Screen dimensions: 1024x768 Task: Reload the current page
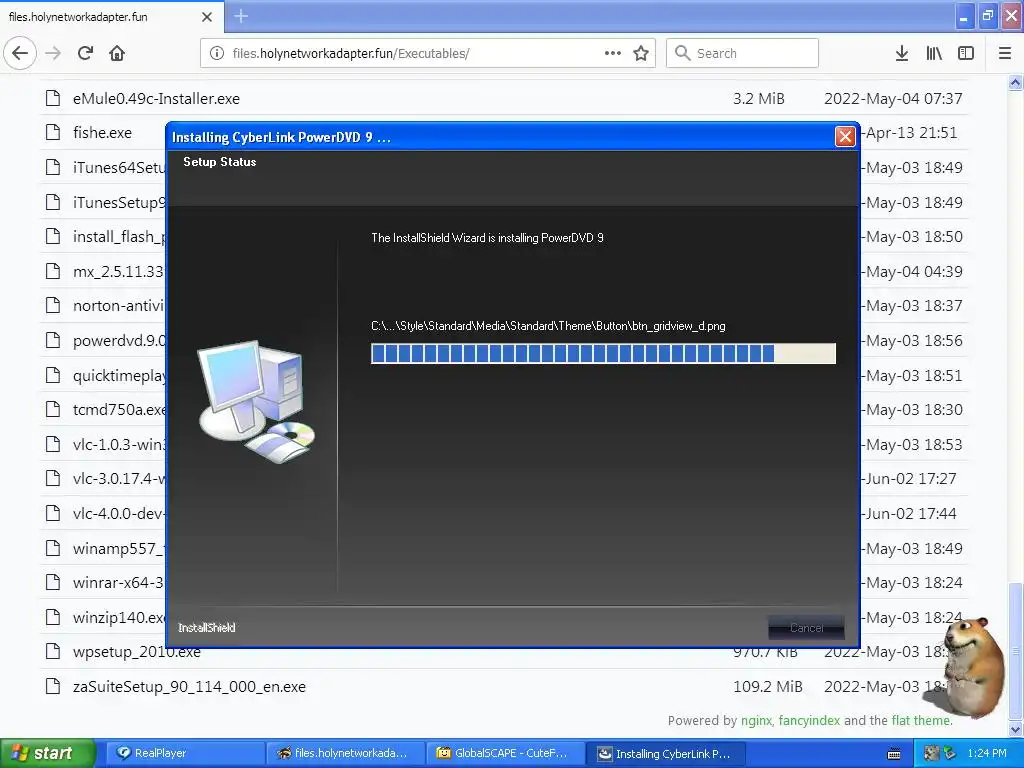point(85,53)
